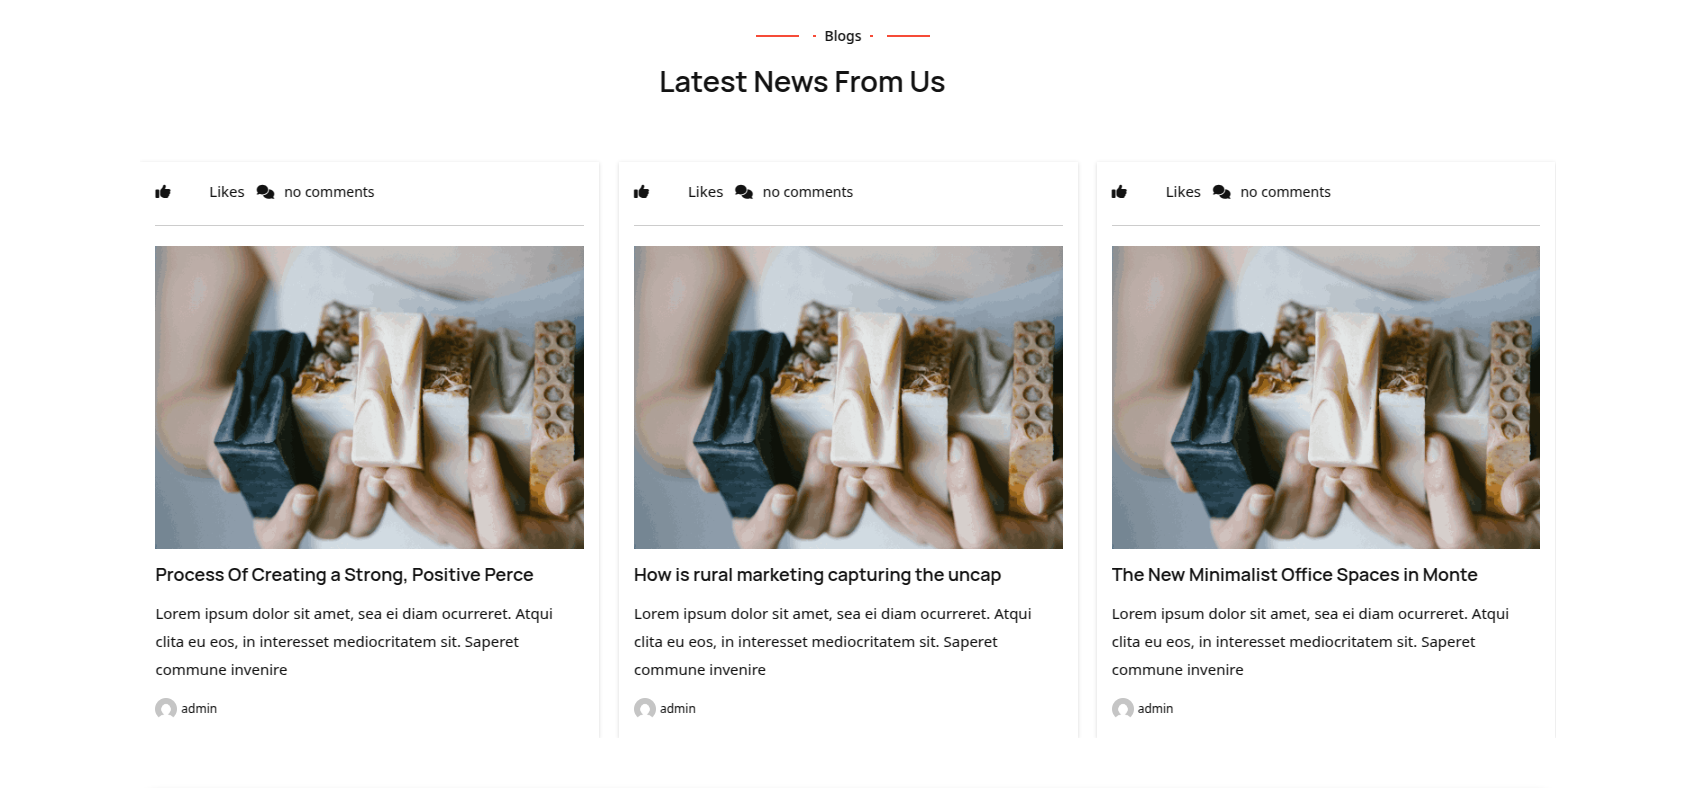
Task: Click 'admin' author link under third post
Action: point(1155,708)
